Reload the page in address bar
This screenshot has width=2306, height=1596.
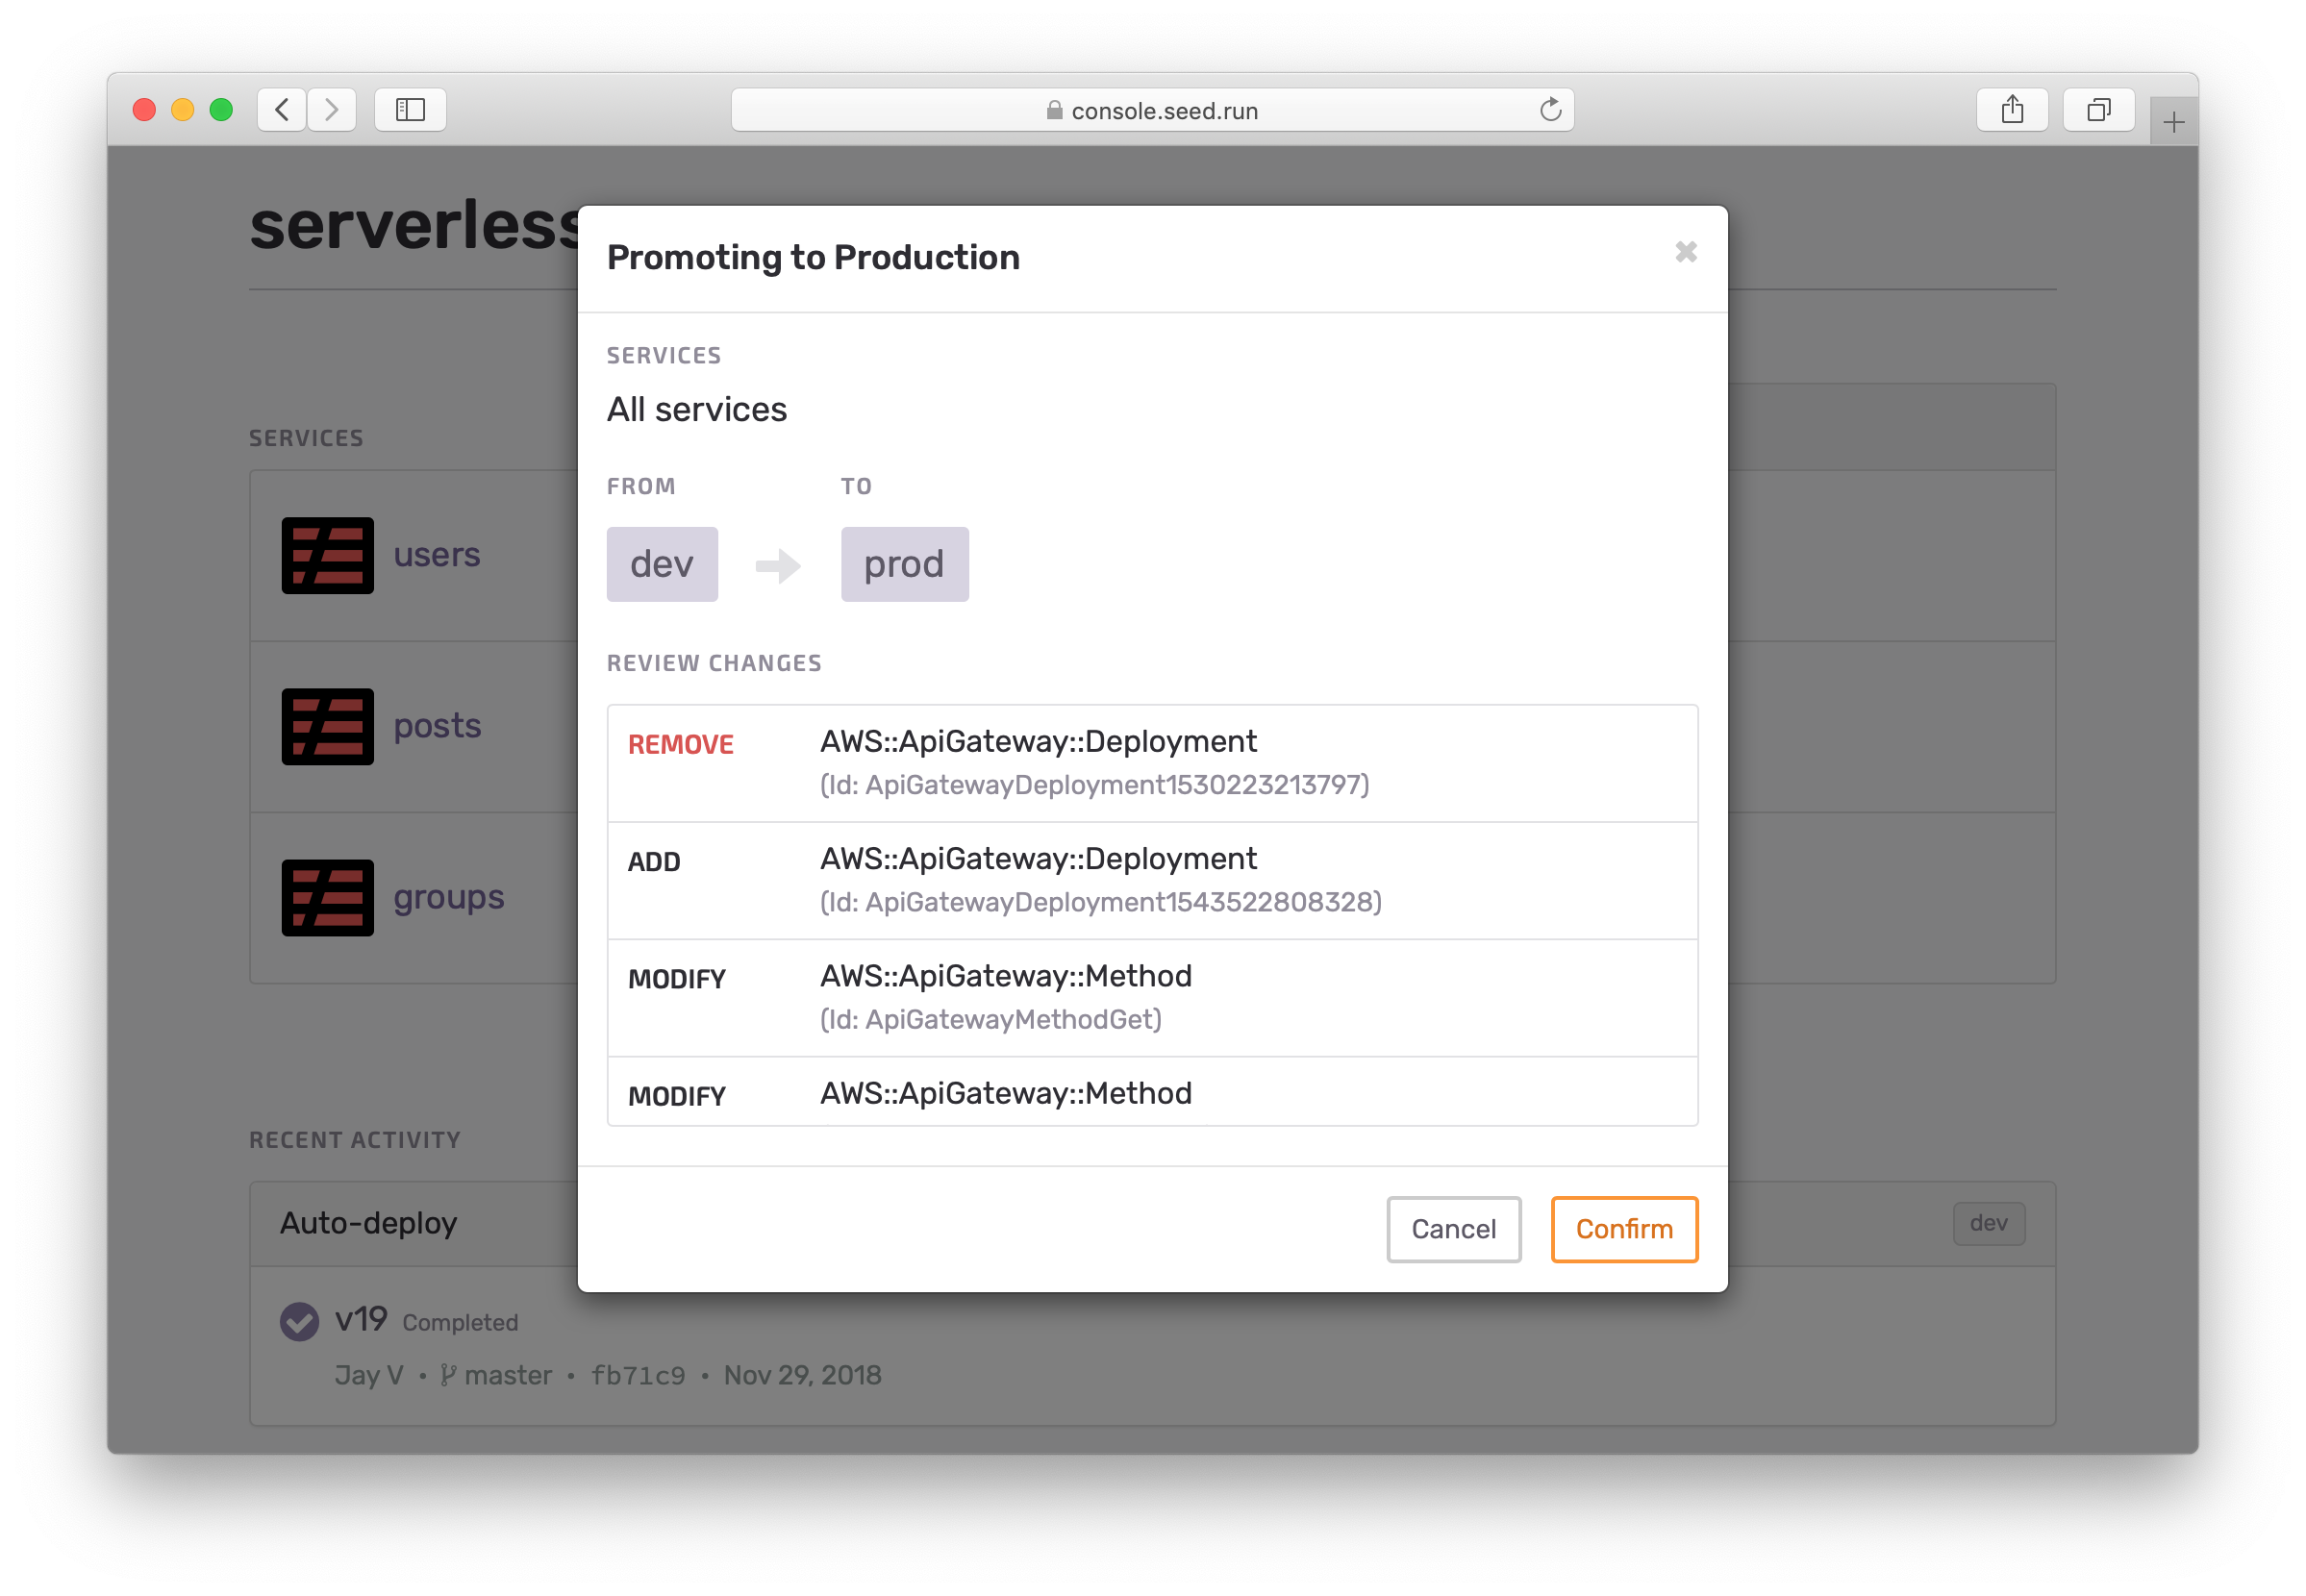(x=1550, y=110)
